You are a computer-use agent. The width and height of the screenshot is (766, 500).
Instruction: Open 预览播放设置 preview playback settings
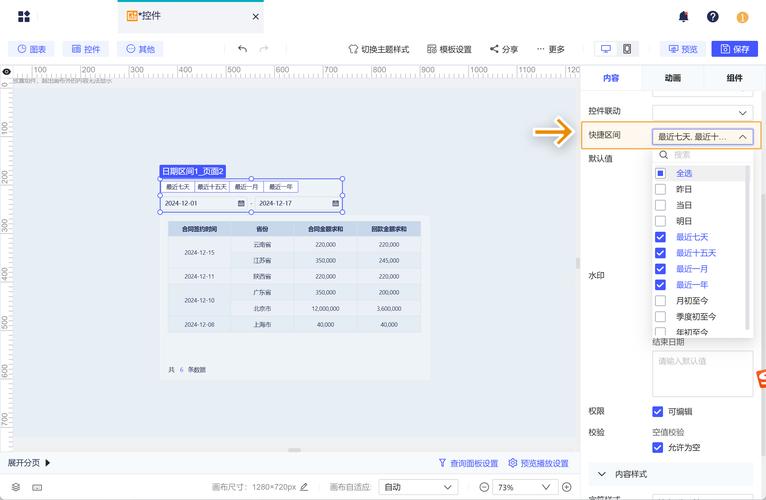pyautogui.click(x=538, y=463)
